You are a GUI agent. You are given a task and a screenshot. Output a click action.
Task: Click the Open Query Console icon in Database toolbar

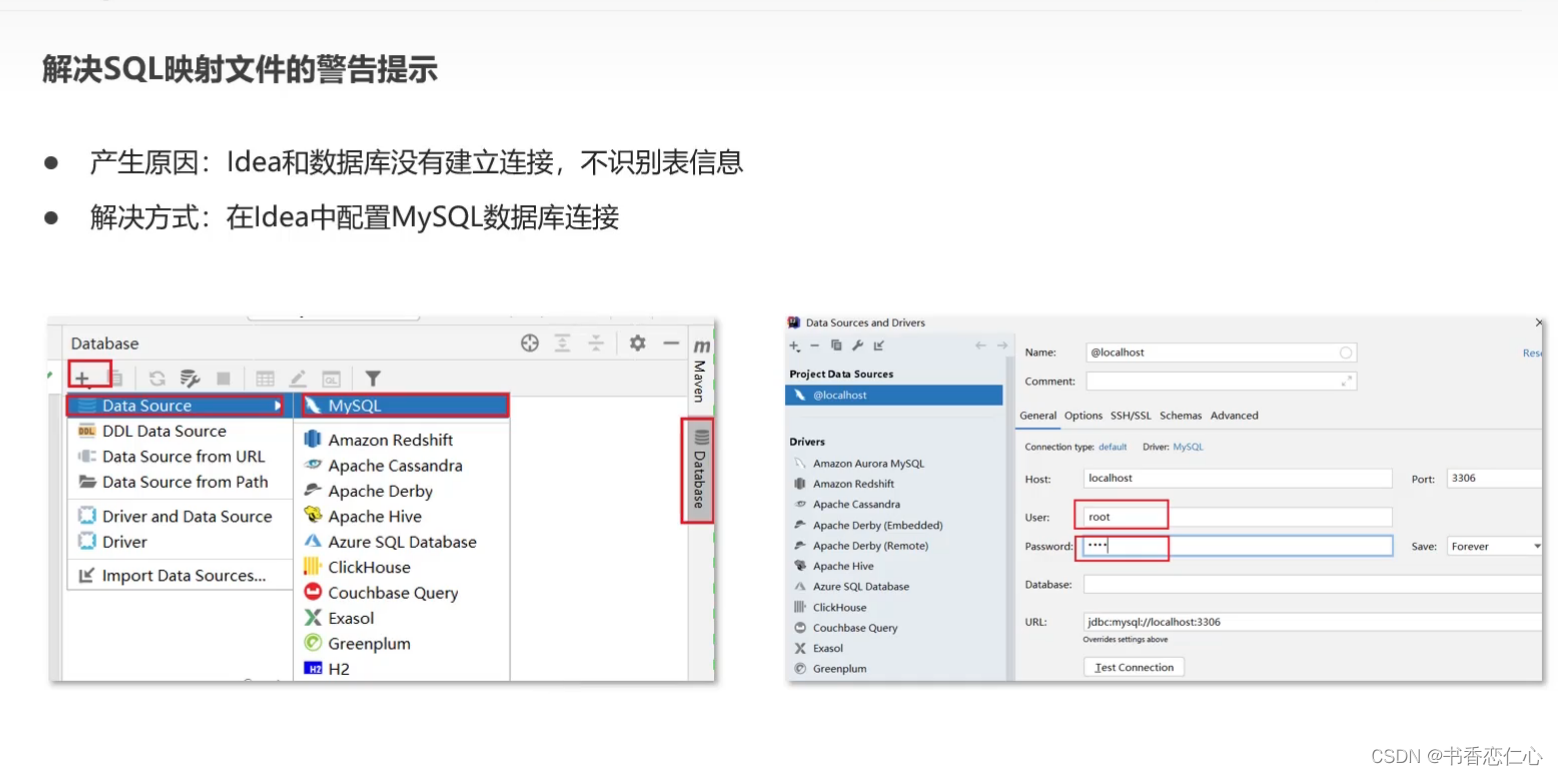(331, 378)
